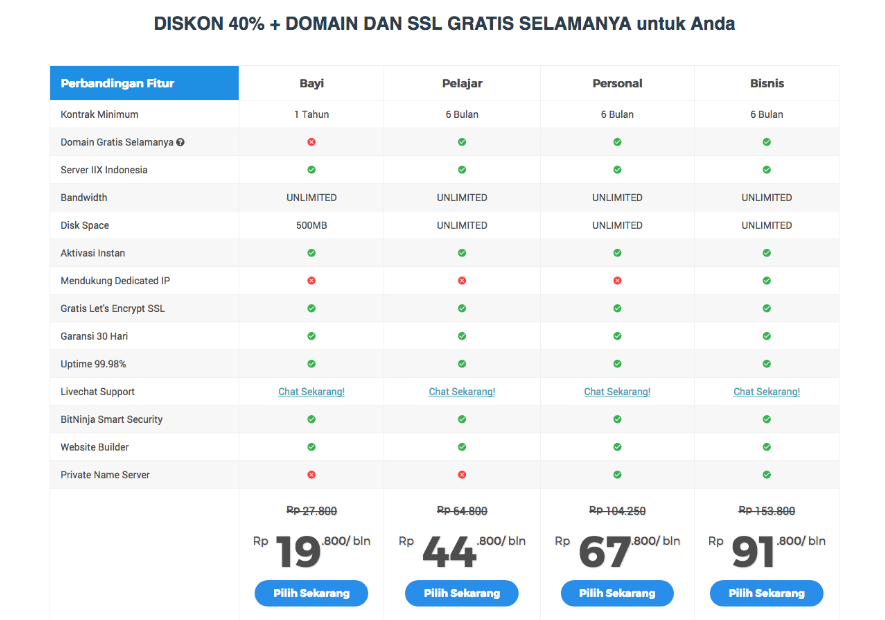
Task: Choose Bisnis plan with Pilih Sekarang button
Action: coord(766,593)
